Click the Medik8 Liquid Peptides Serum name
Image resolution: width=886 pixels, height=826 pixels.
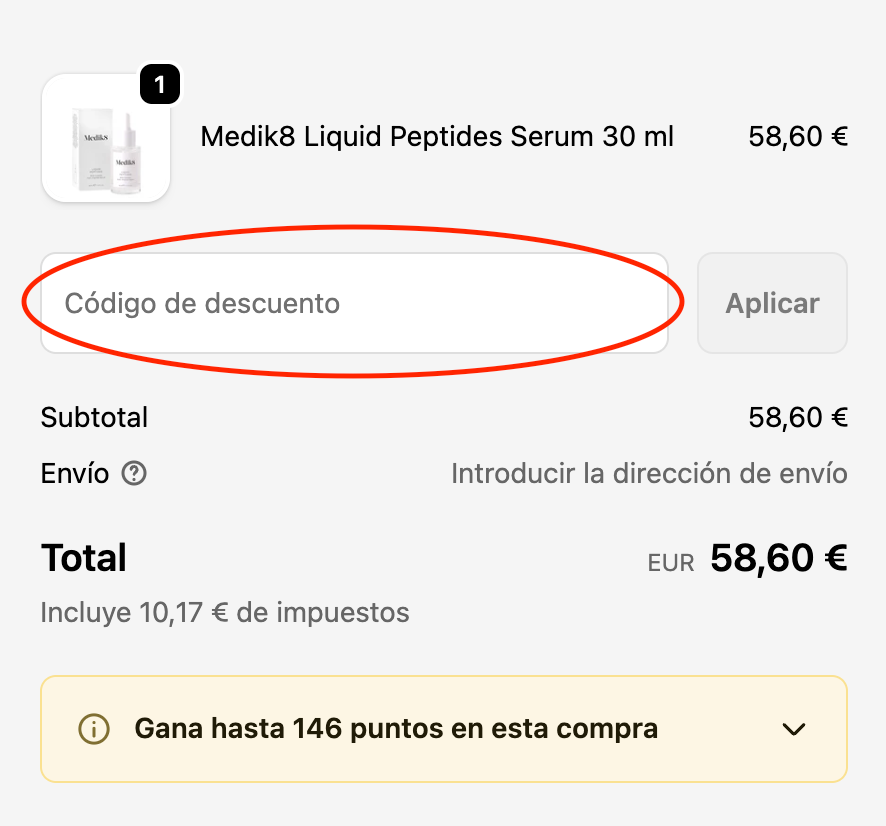(437, 136)
